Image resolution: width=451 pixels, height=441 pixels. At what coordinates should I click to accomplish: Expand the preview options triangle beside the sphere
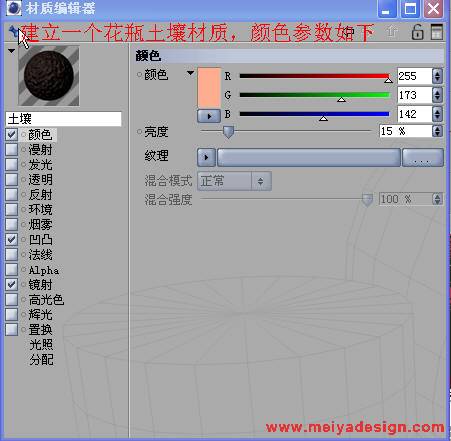12,51
